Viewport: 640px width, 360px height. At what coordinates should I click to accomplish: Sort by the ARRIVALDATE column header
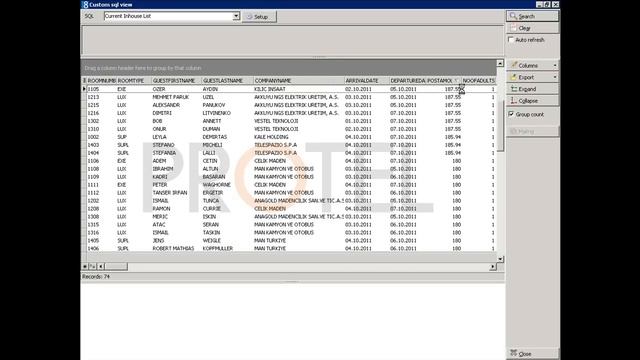[367, 81]
